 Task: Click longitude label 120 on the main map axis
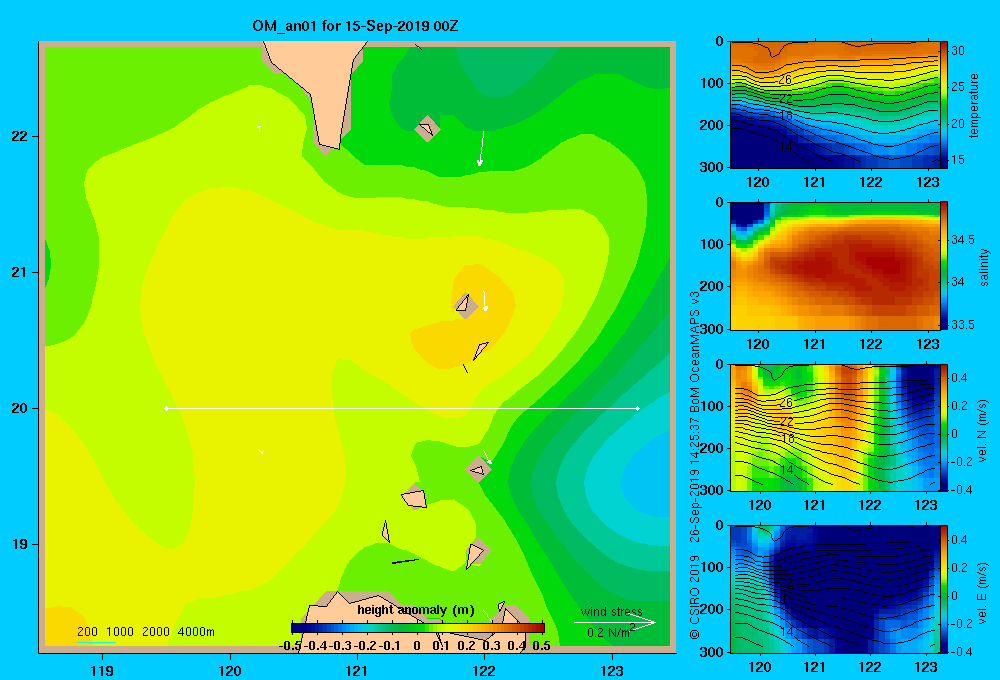coord(230,670)
